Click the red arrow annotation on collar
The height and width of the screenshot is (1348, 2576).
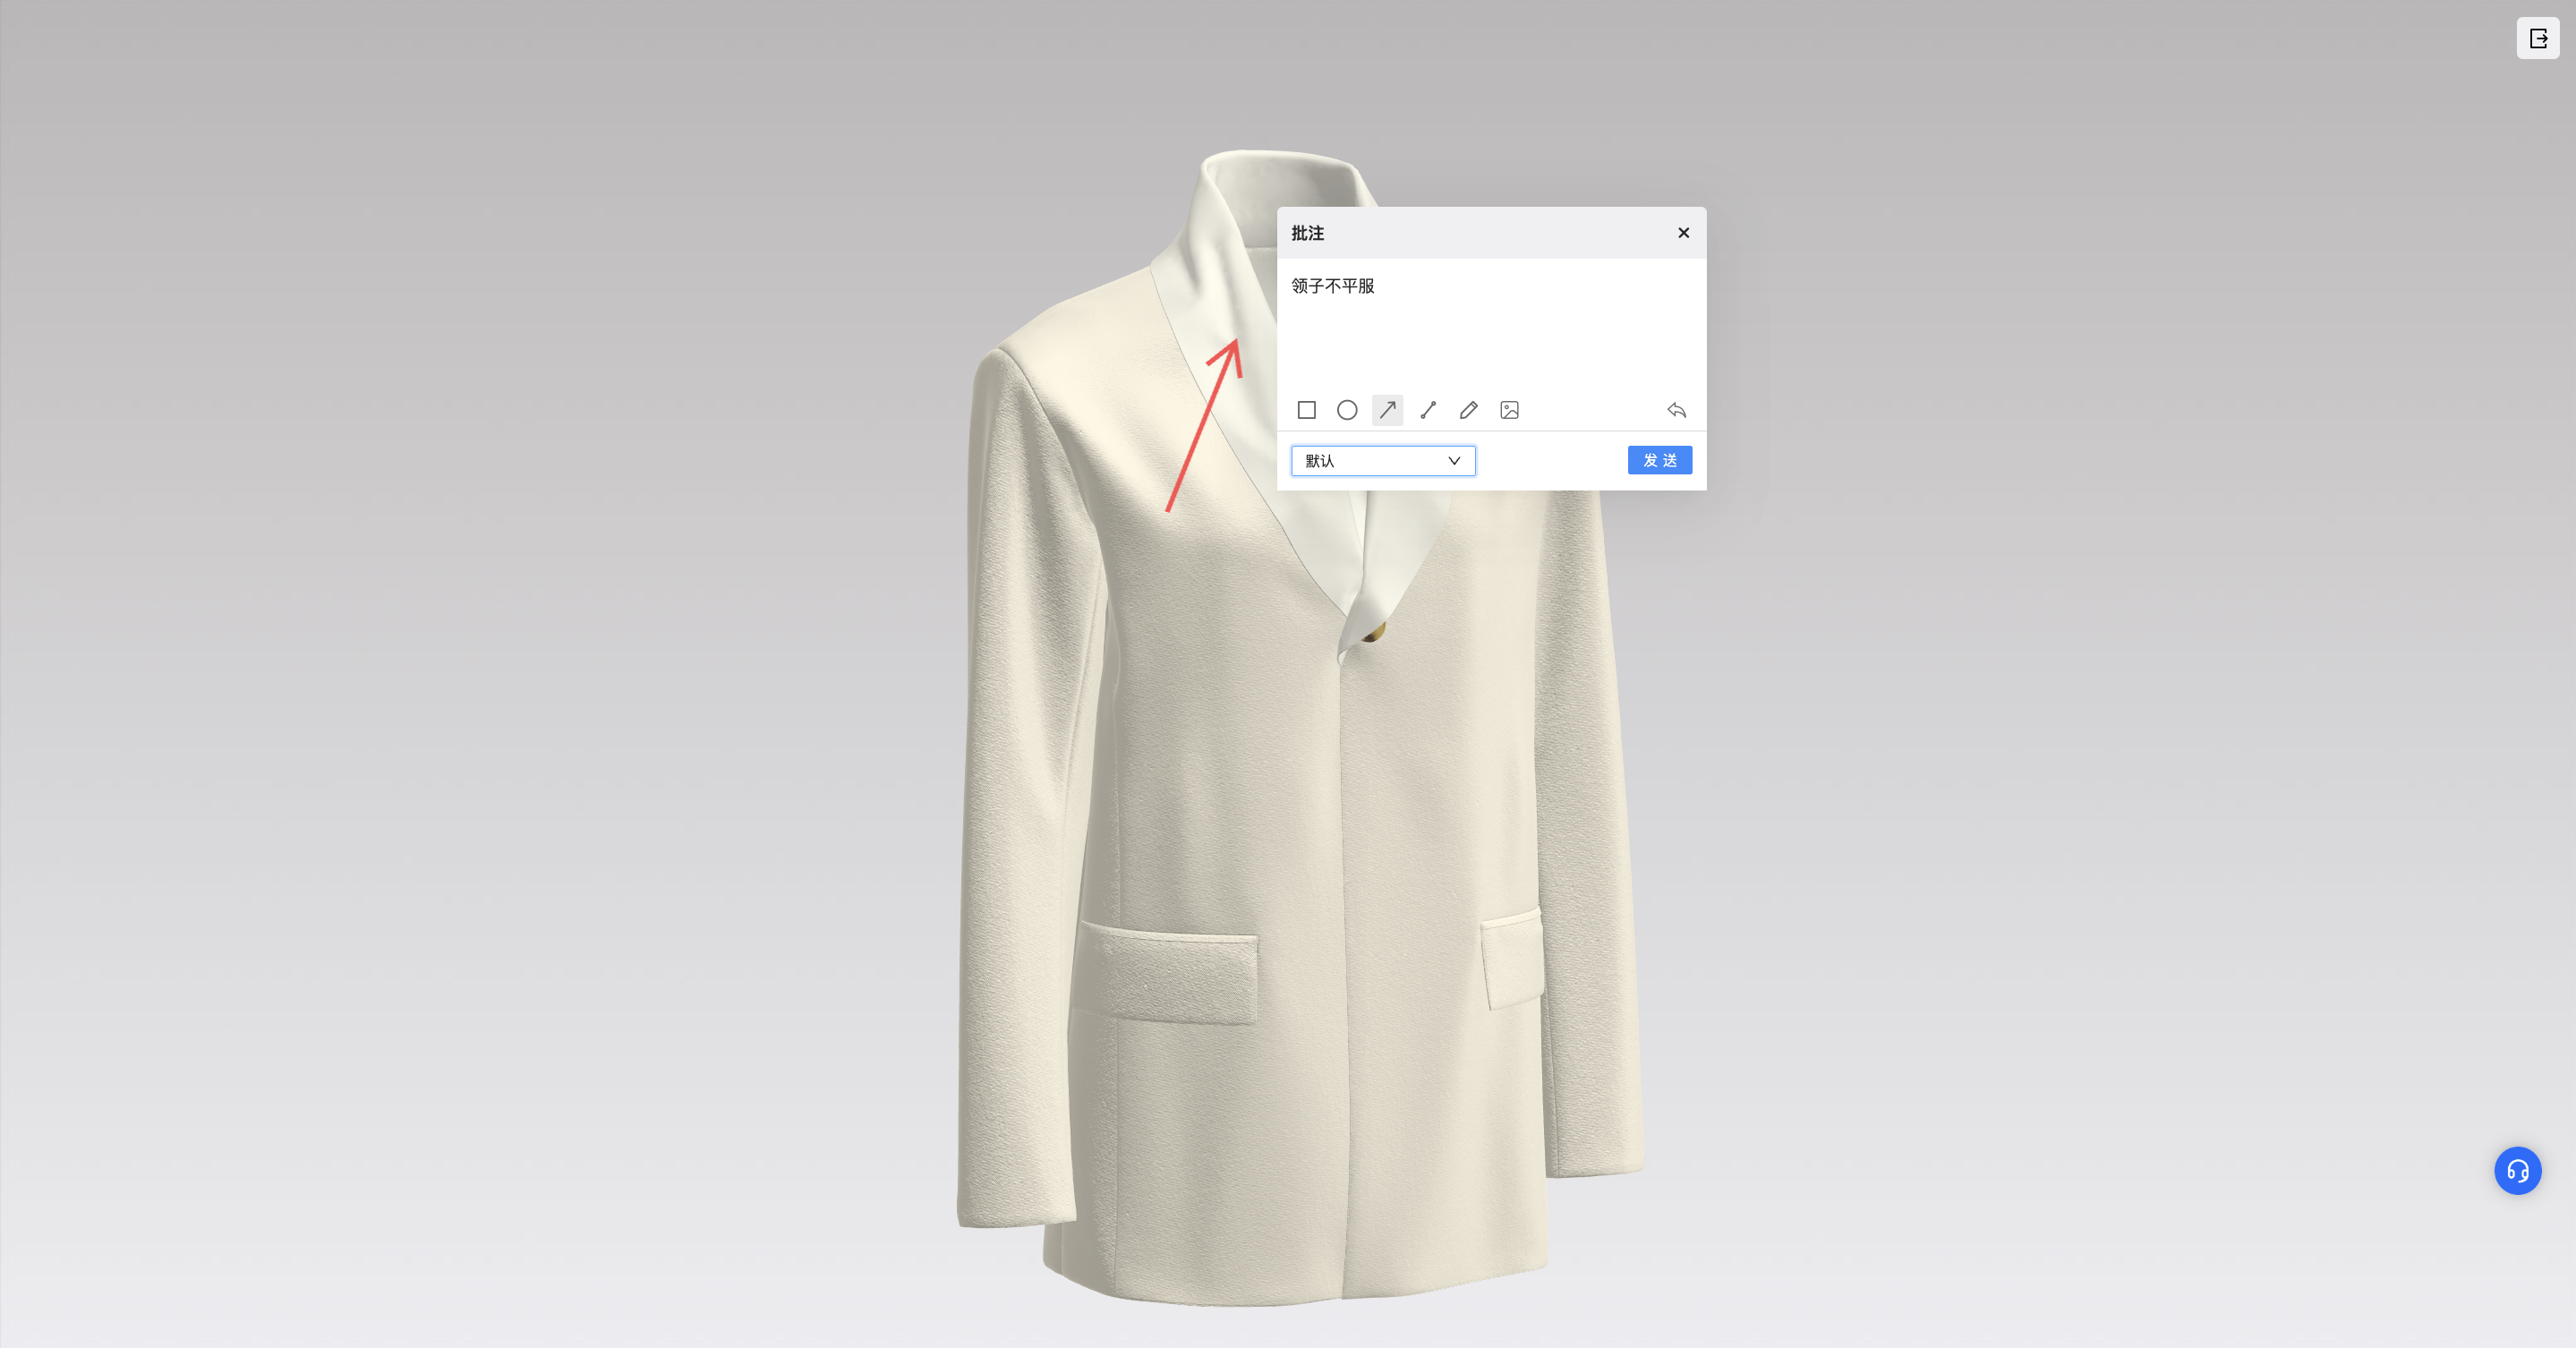click(x=1203, y=425)
